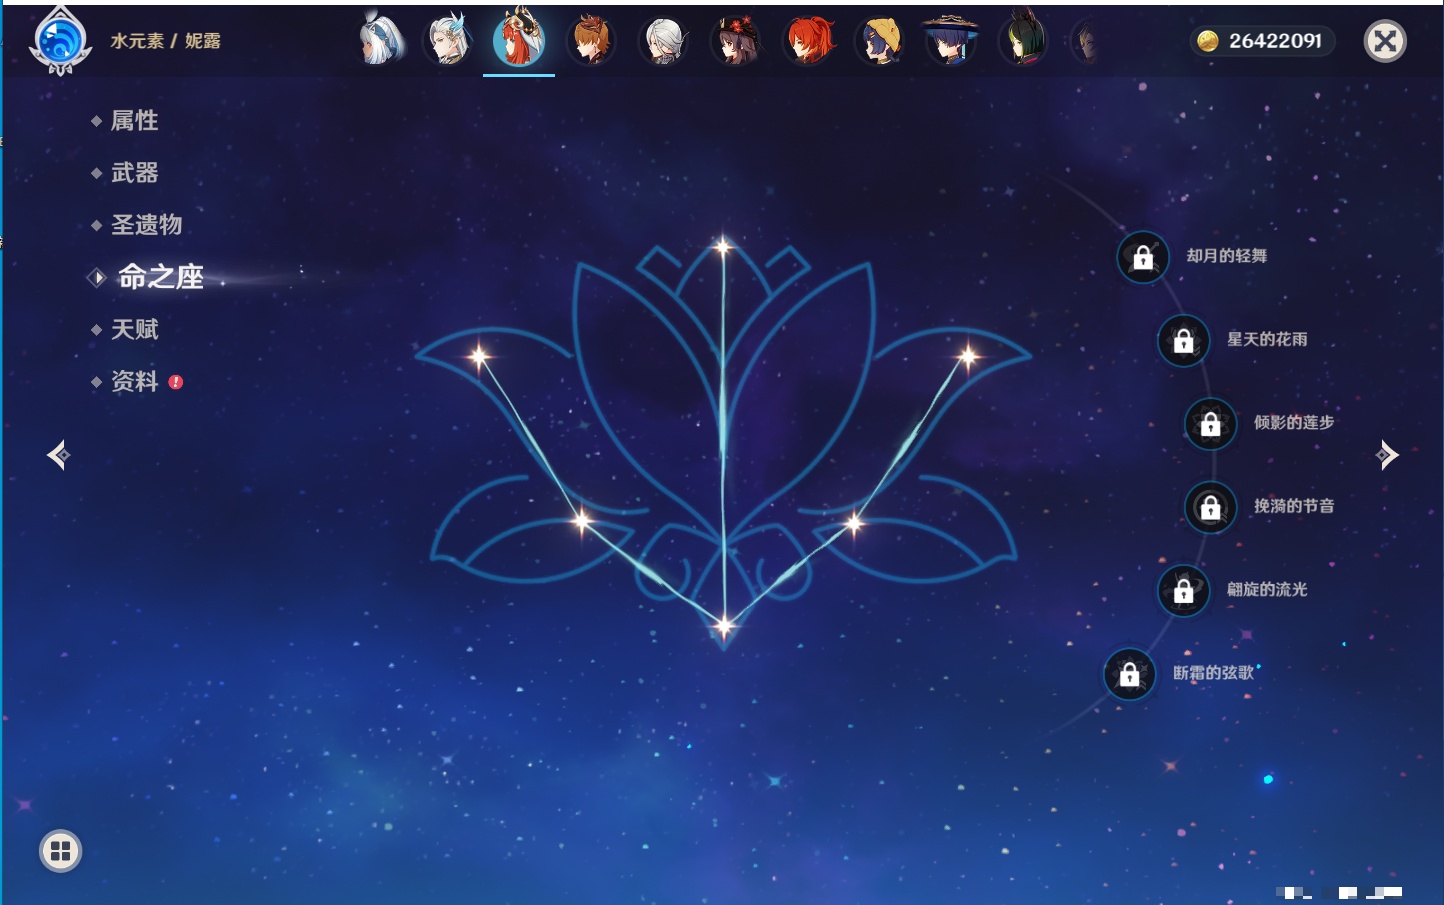This screenshot has height=905, width=1444.
Task: Select the highlighted Nilou portrait
Action: point(518,40)
